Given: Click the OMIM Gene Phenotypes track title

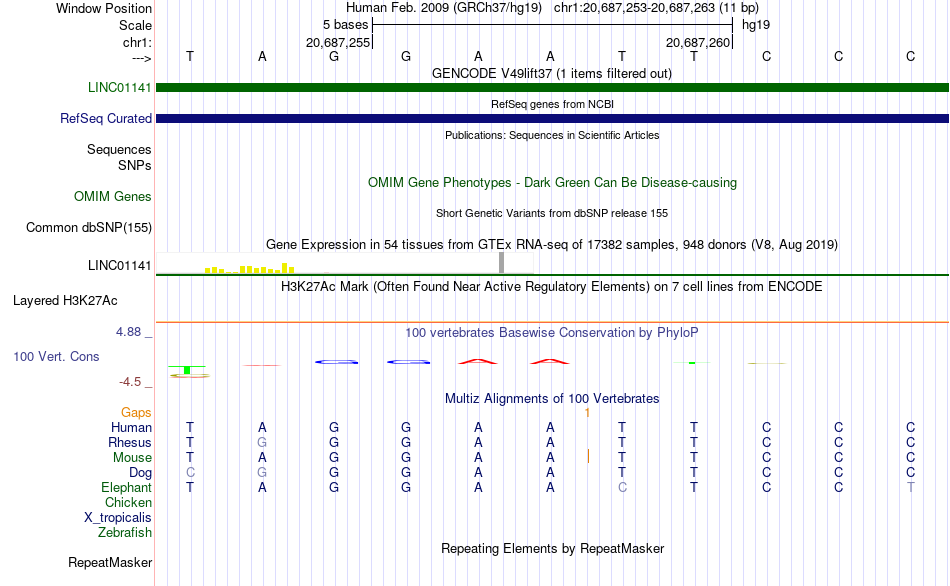Looking at the screenshot, I should 552,182.
